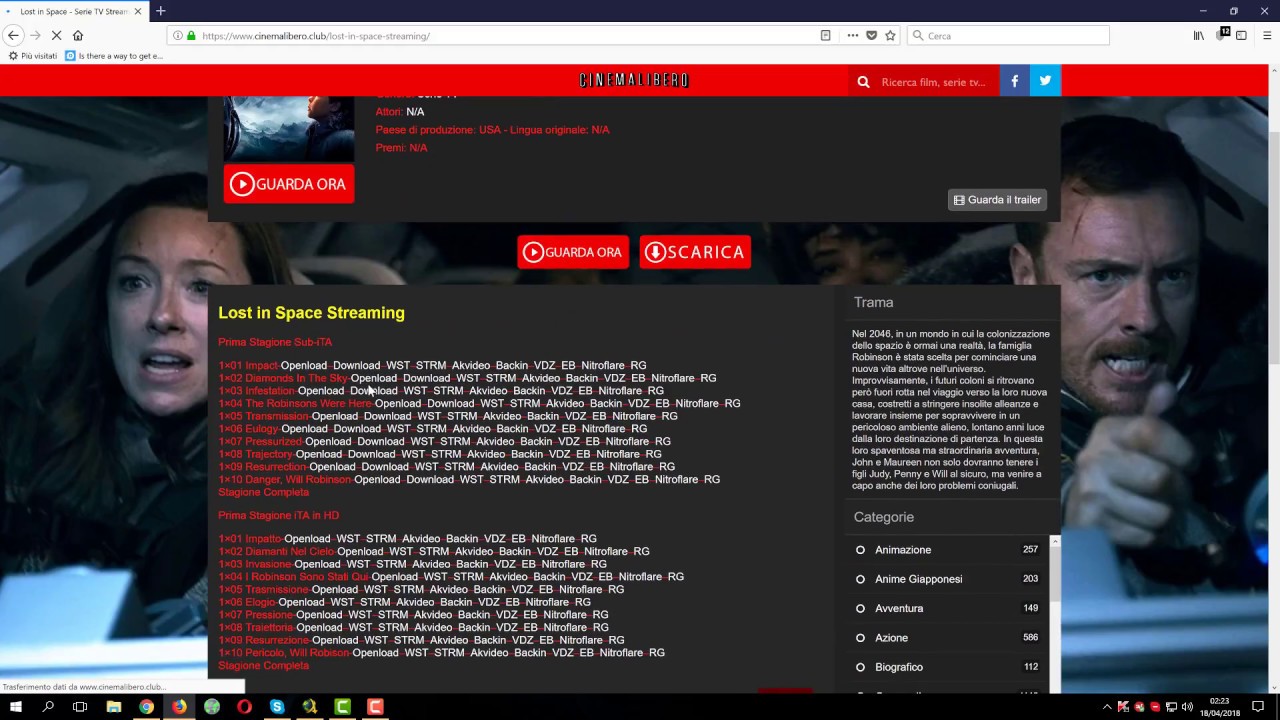Screen dimensions: 1280x720
Task: Open the Firefox home page icon
Action: coord(78,35)
